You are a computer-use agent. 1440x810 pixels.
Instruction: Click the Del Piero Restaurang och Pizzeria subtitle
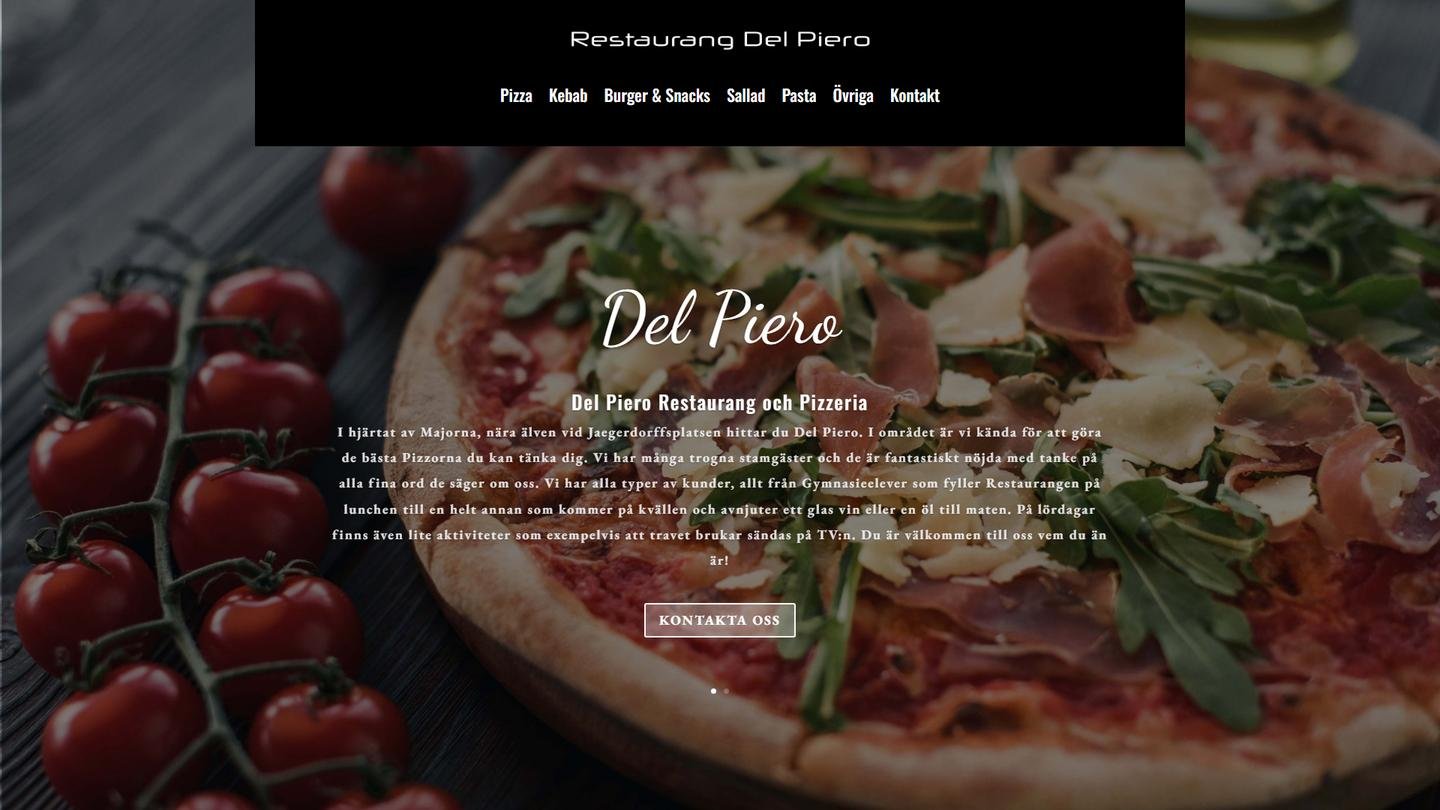tap(720, 403)
